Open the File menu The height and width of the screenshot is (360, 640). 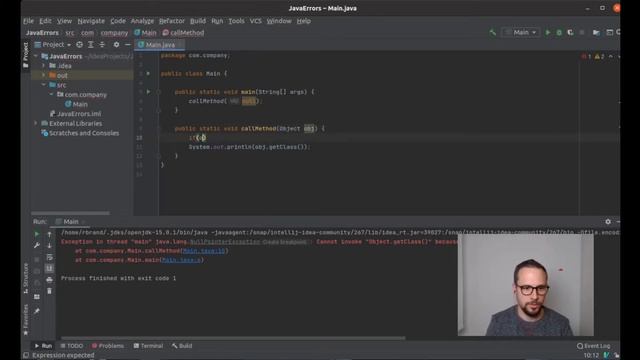29,21
